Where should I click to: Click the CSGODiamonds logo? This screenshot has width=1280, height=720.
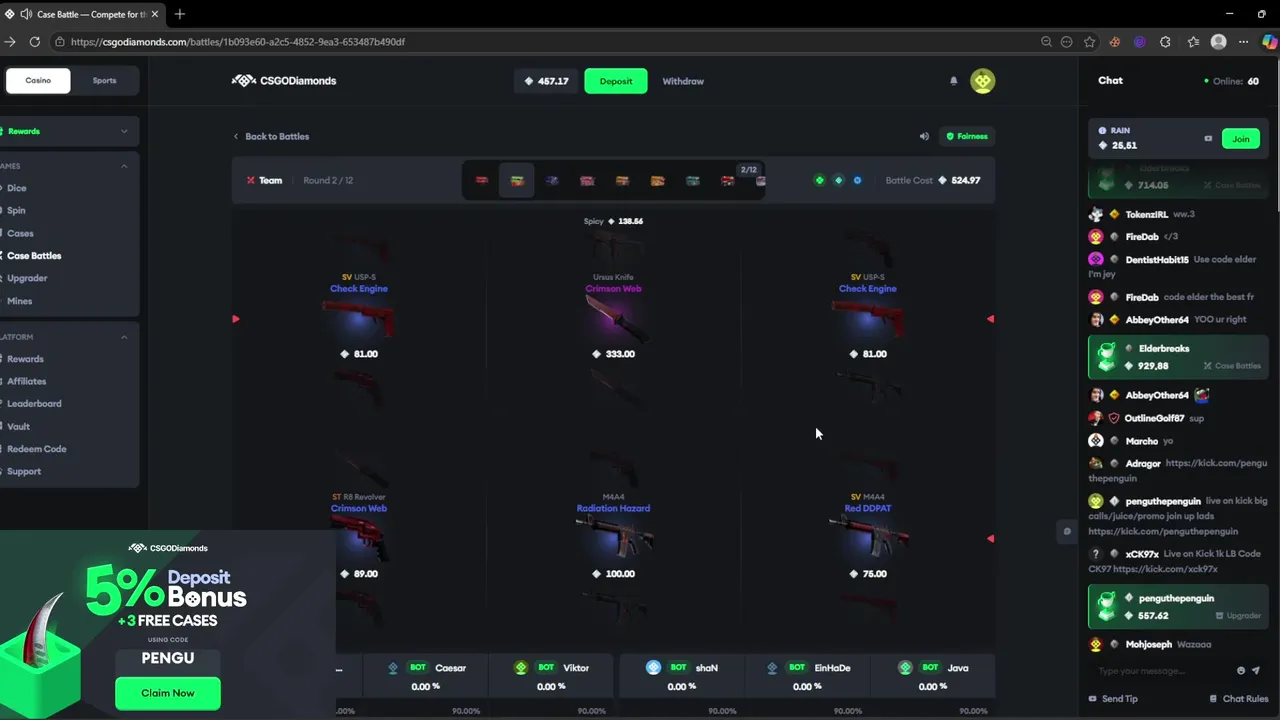pyautogui.click(x=284, y=81)
